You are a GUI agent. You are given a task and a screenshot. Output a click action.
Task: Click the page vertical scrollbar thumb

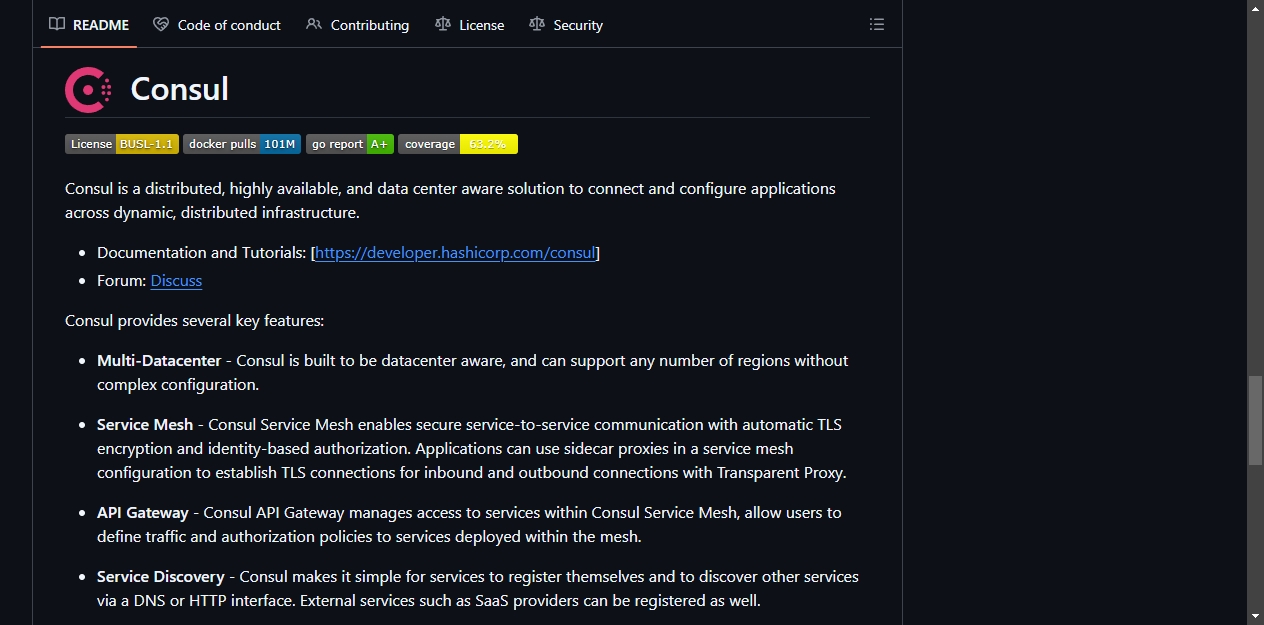tap(1255, 420)
